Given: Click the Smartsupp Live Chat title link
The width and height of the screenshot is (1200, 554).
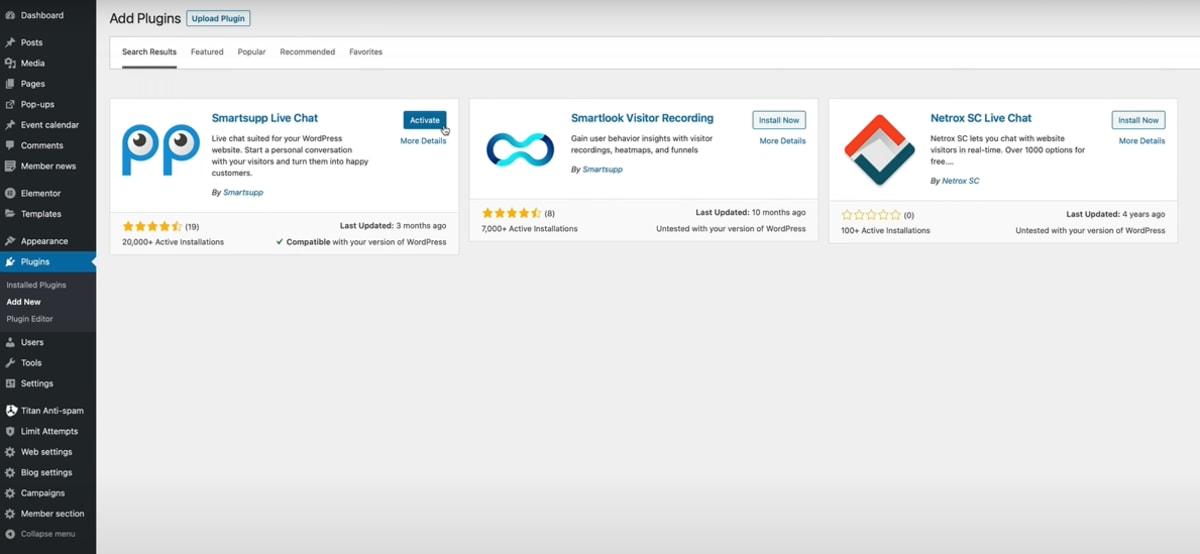Looking at the screenshot, I should coord(265,118).
